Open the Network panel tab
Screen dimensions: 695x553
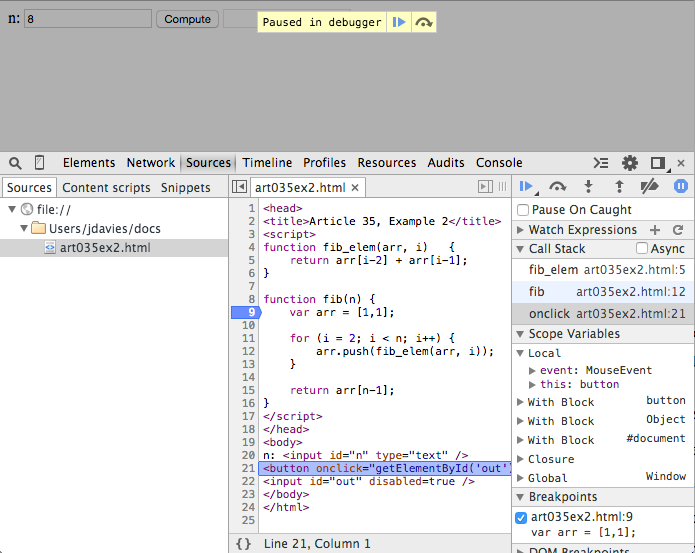[151, 163]
